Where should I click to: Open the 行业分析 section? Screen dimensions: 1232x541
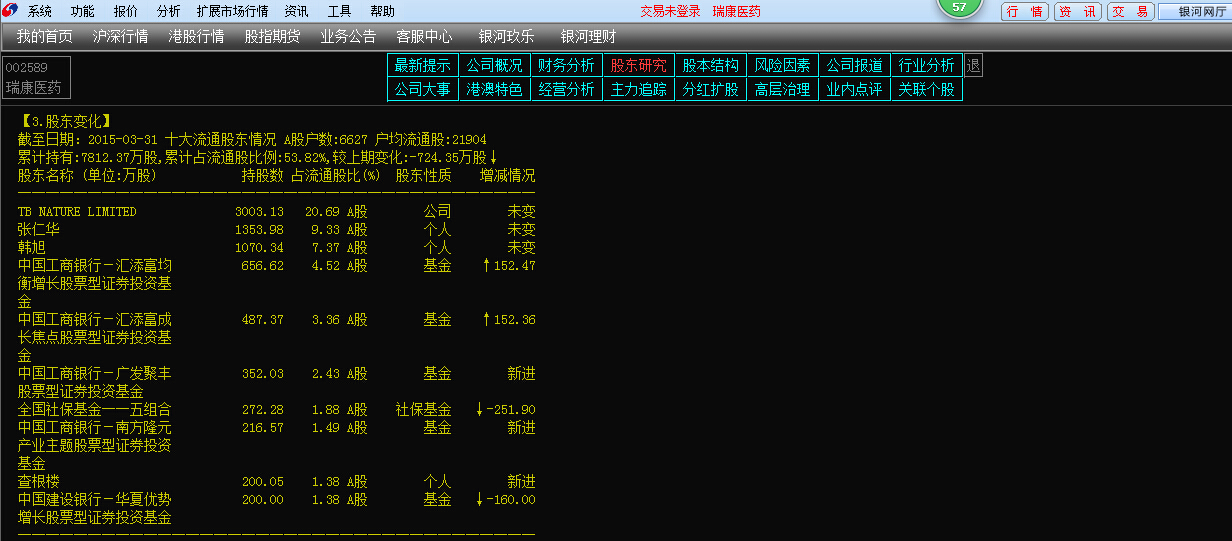[x=927, y=65]
